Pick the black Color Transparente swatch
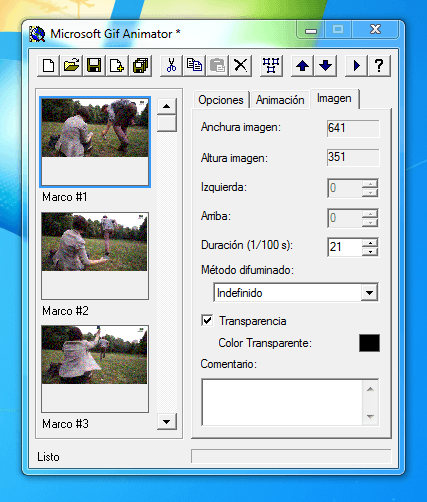Screen dimensions: 427x502 (369, 343)
